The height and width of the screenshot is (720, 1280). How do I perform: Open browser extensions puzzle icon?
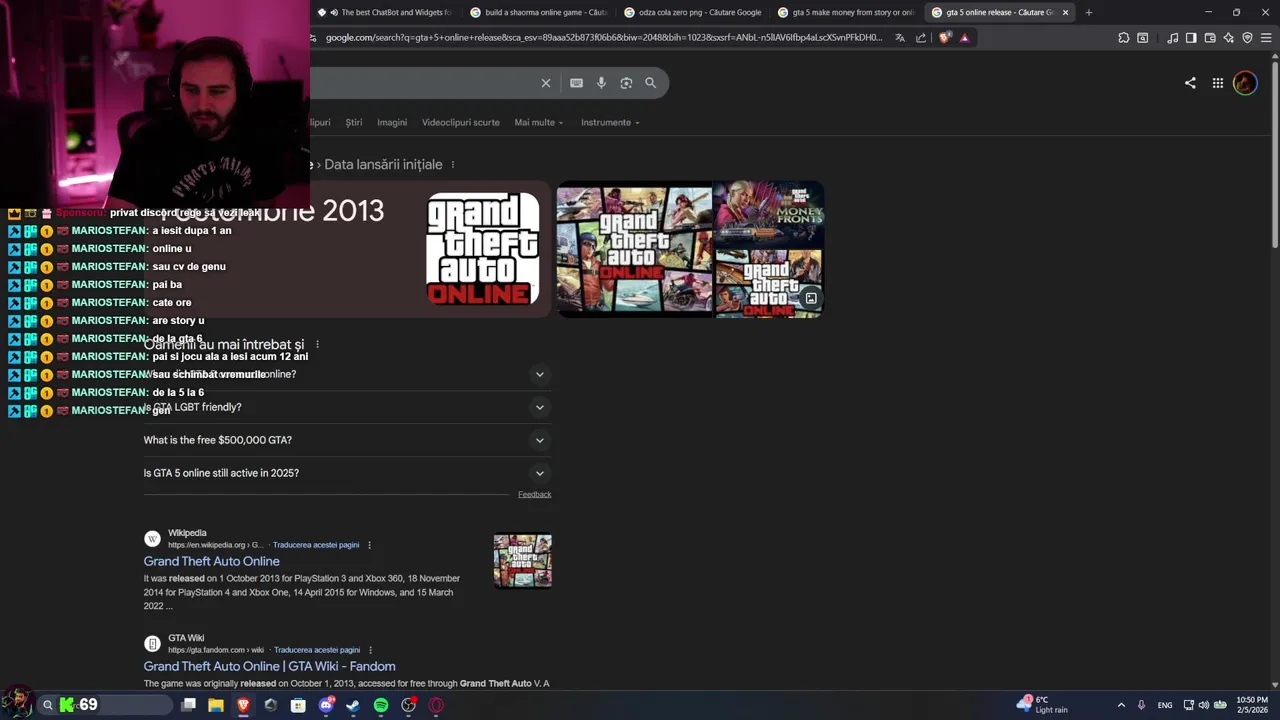coord(1124,38)
